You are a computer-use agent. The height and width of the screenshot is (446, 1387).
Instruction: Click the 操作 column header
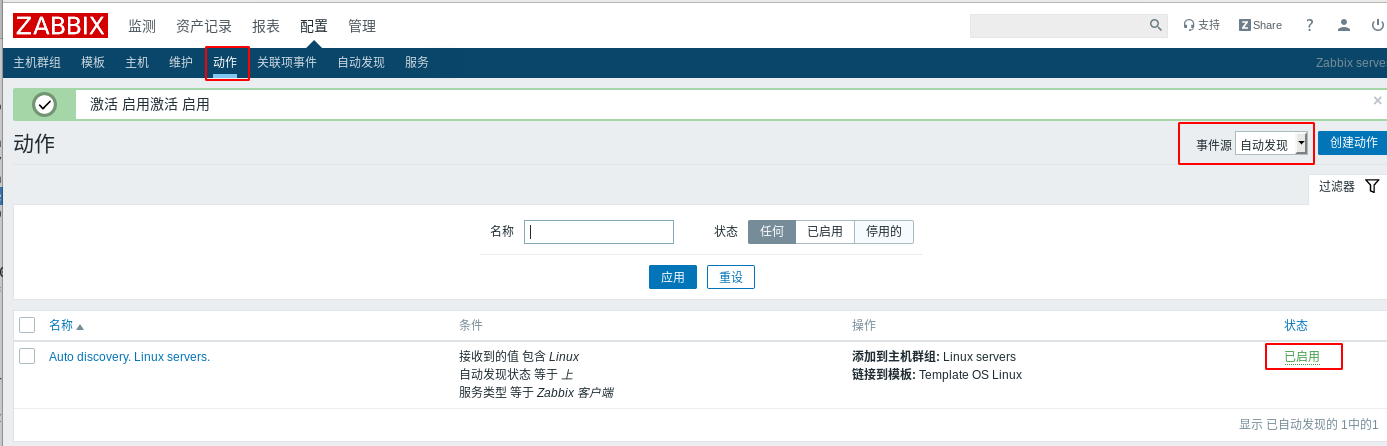coord(864,325)
